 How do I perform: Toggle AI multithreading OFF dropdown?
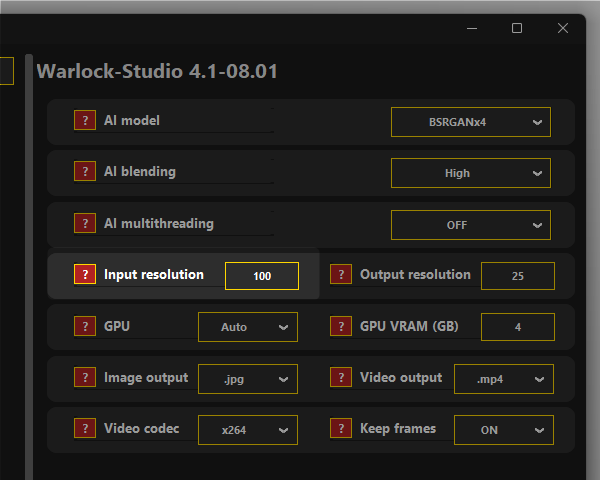470,225
